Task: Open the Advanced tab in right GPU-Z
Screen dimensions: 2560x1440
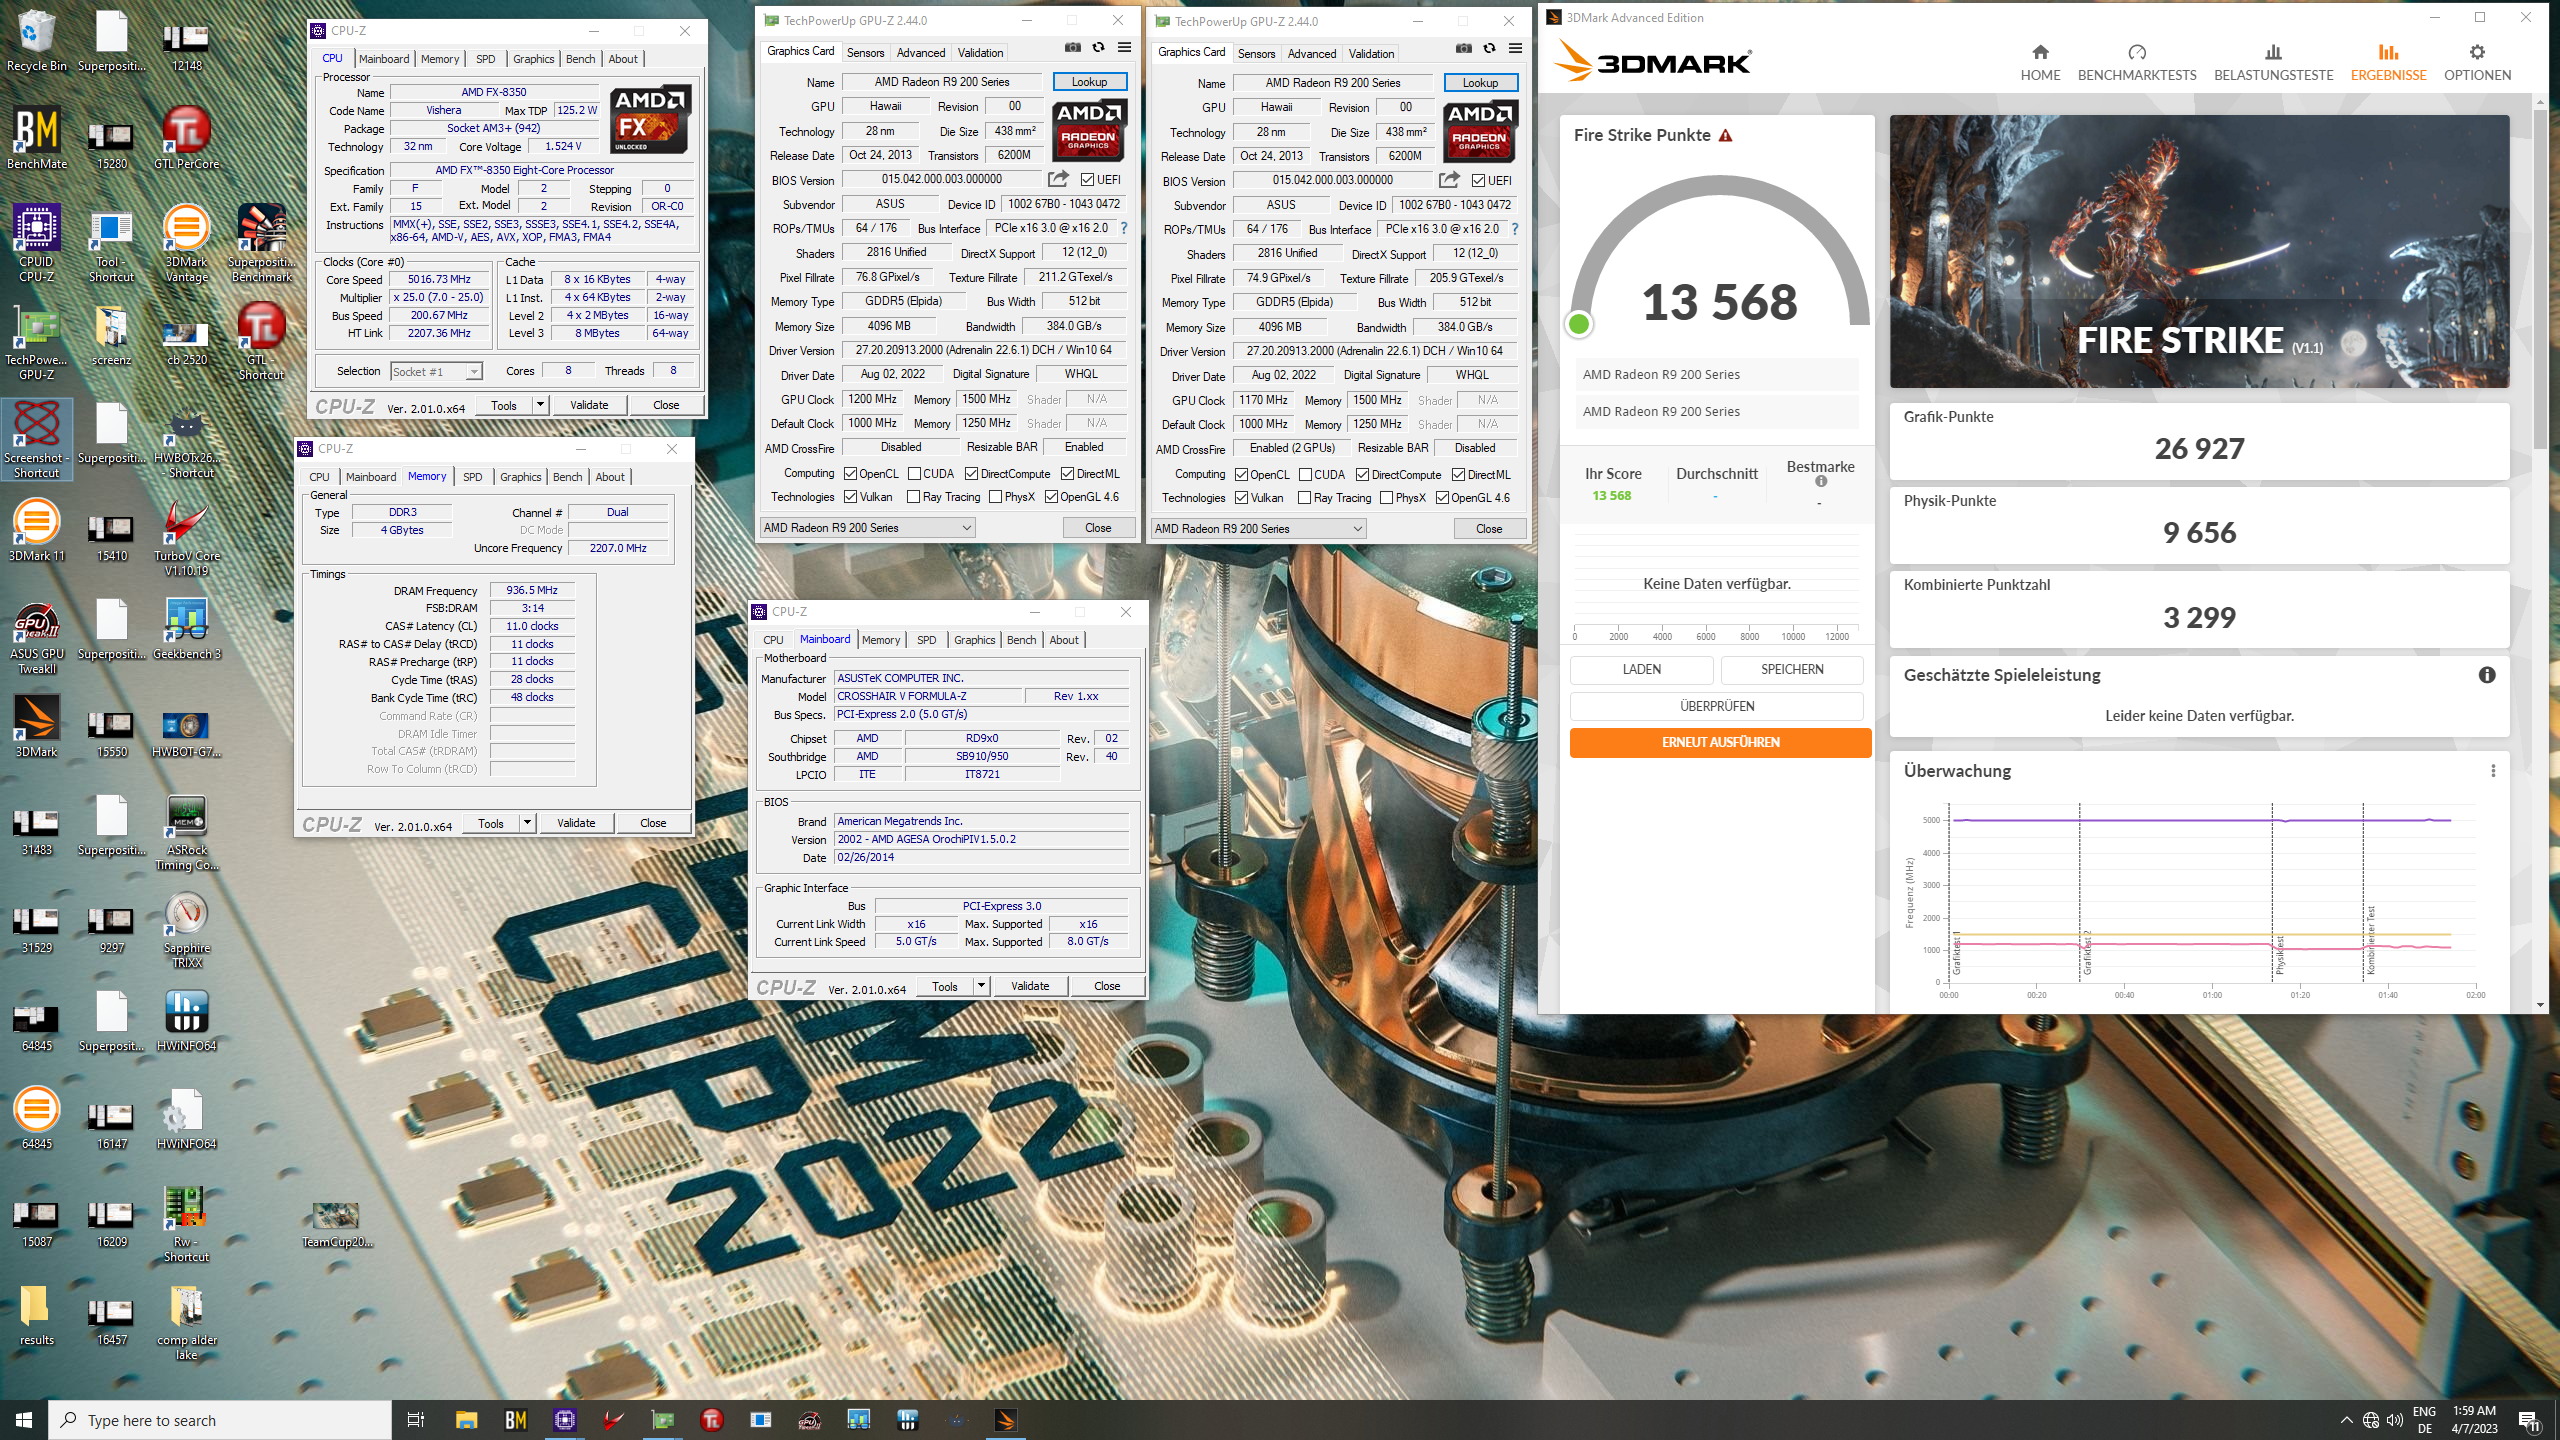Action: click(1311, 54)
